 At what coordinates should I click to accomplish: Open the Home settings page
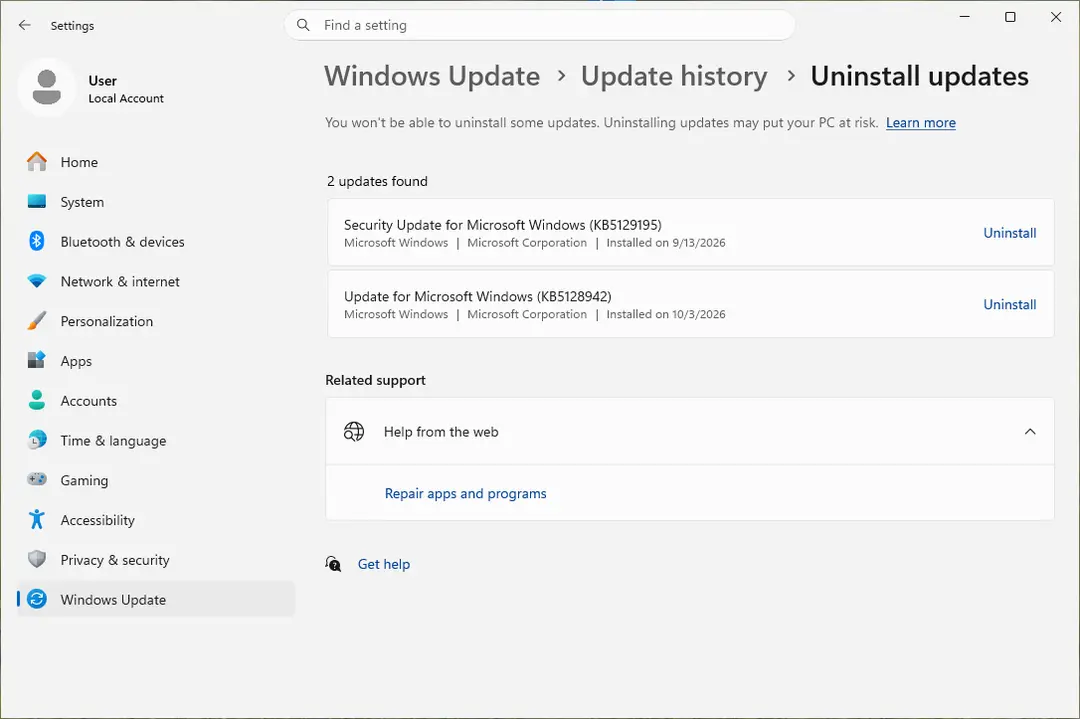(x=156, y=162)
